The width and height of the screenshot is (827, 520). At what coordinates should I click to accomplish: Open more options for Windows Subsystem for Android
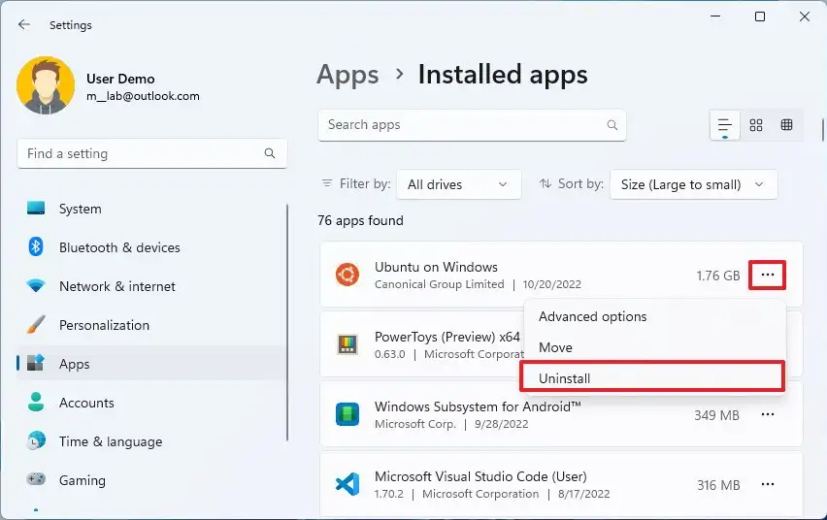(x=767, y=414)
